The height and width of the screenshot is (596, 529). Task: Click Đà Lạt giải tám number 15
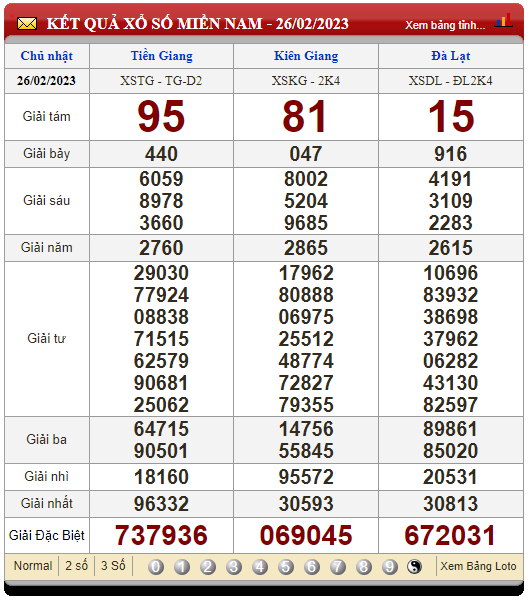click(x=451, y=116)
